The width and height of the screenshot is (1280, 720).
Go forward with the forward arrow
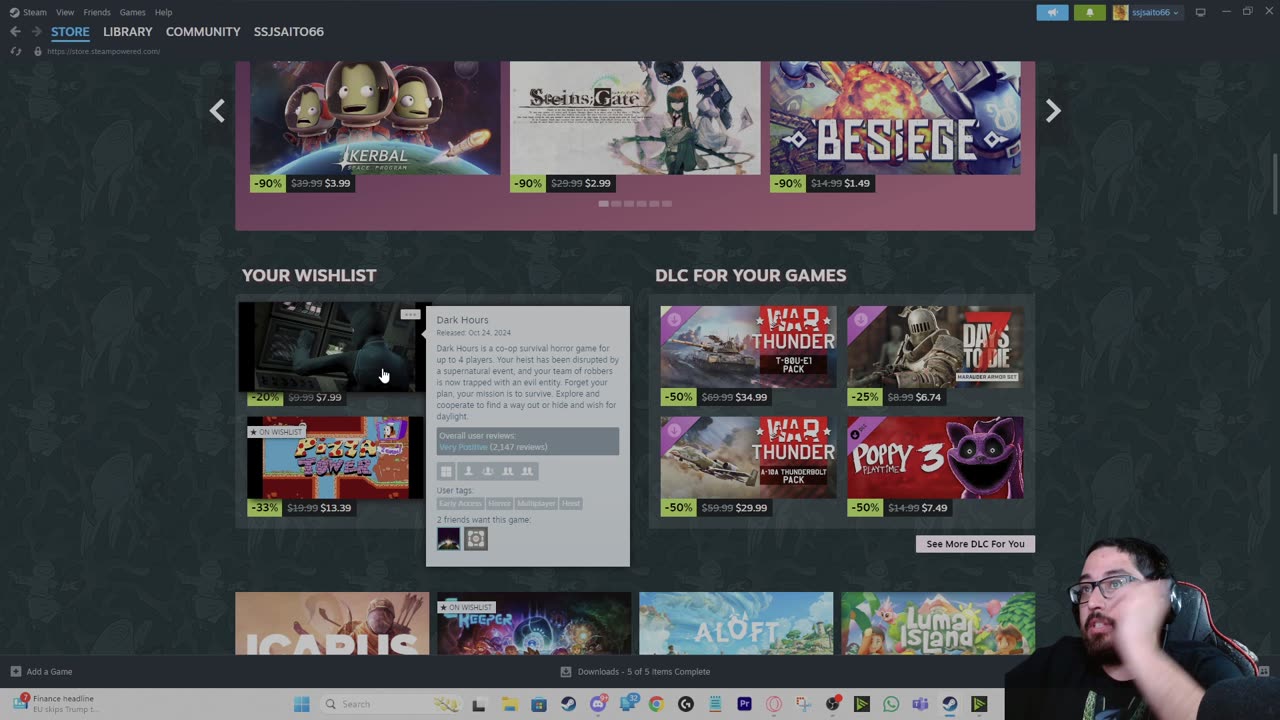(x=36, y=32)
